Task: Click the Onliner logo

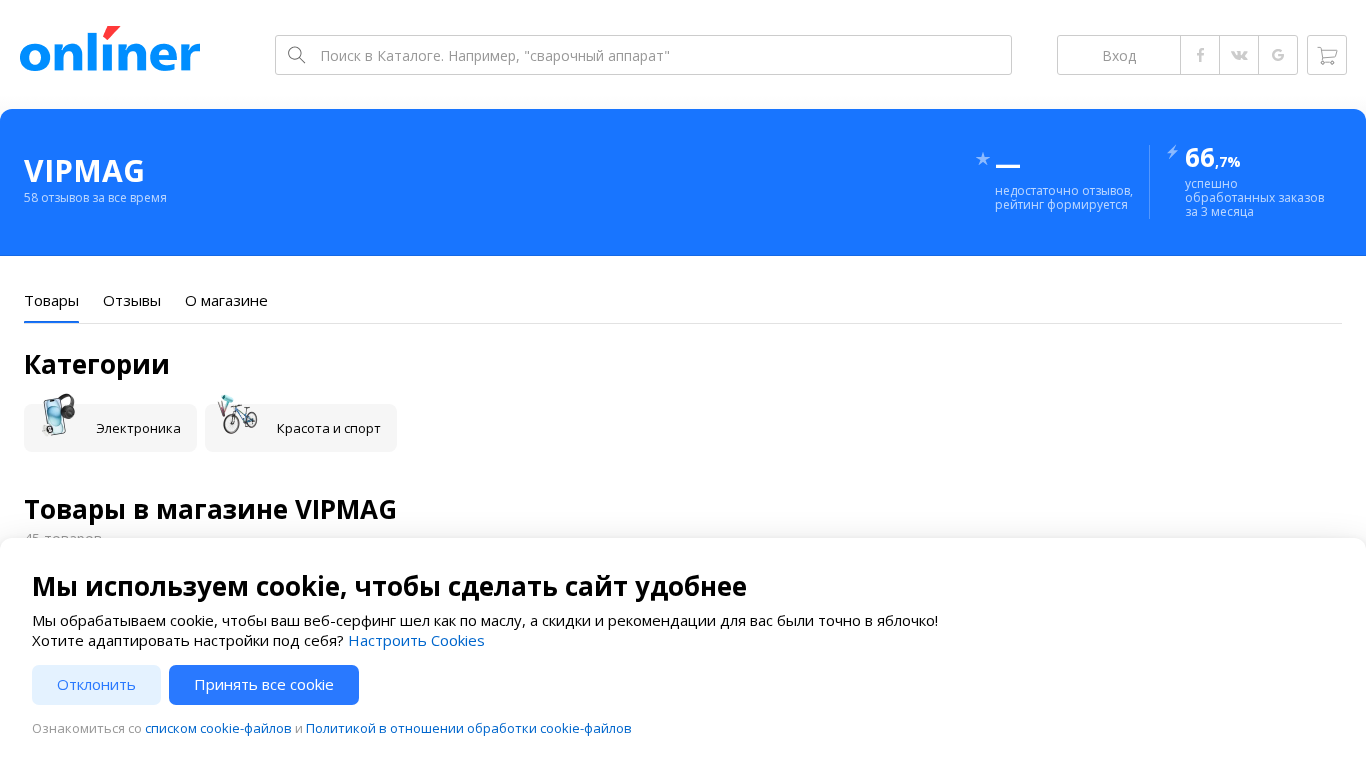Action: 110,50
